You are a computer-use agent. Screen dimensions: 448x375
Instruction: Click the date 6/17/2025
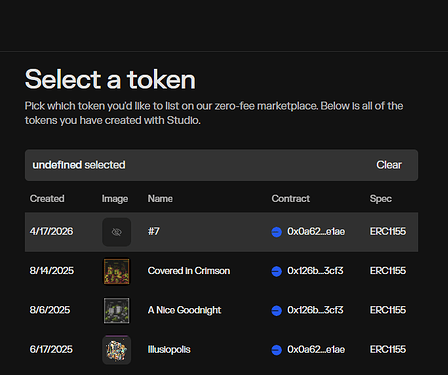coord(51,350)
